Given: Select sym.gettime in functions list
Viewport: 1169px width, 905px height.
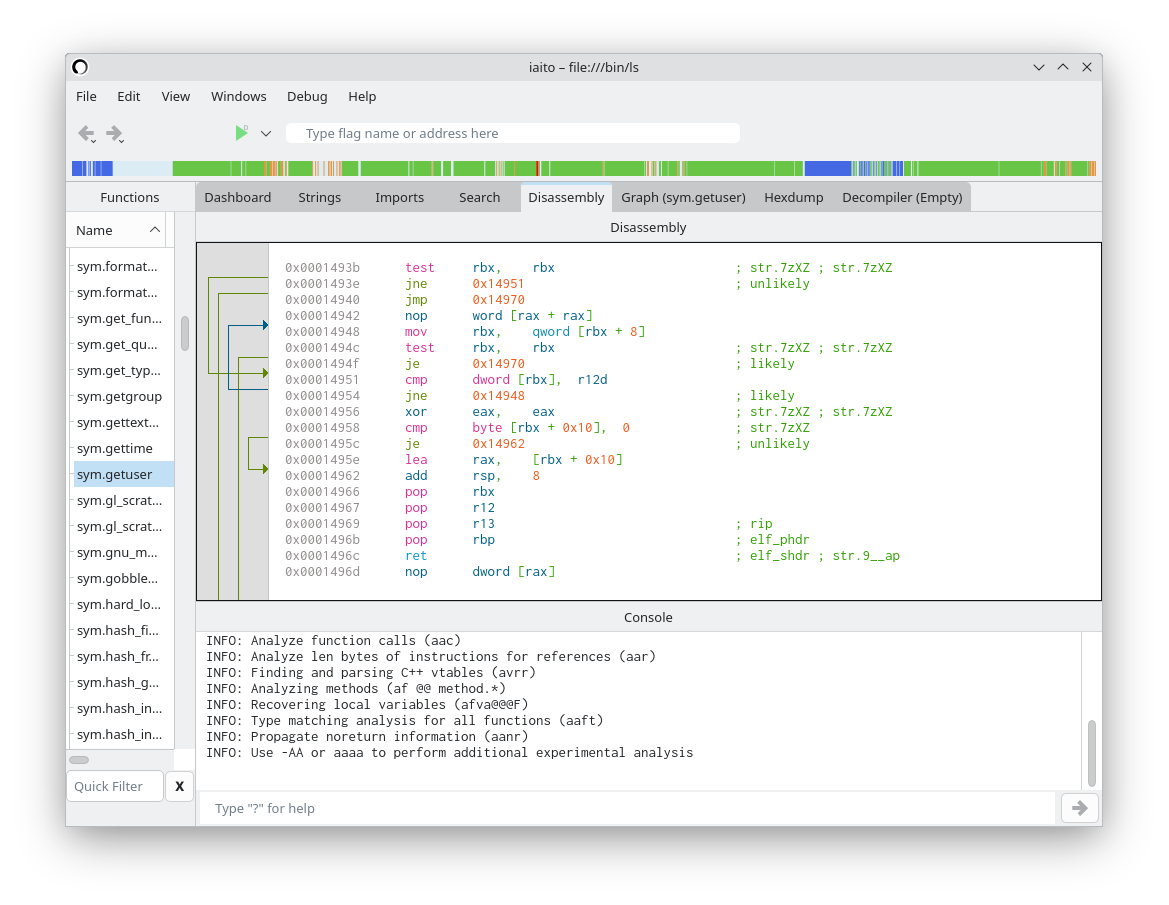Looking at the screenshot, I should pos(115,448).
